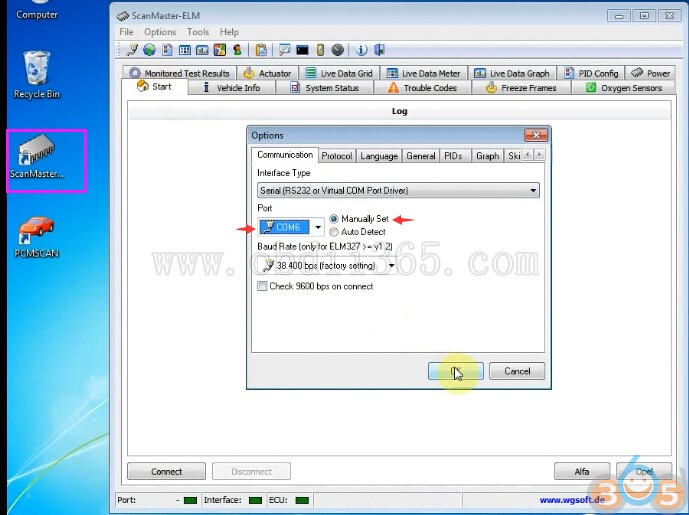Viewport: 689px width, 515px height.
Task: Open ScanMaster desktop shortcut icon
Action: click(x=37, y=156)
